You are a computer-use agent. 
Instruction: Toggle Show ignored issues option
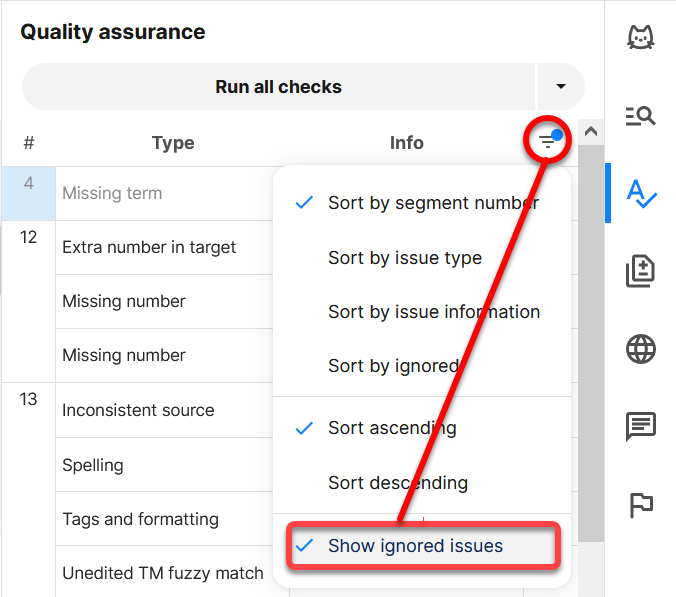(415, 546)
